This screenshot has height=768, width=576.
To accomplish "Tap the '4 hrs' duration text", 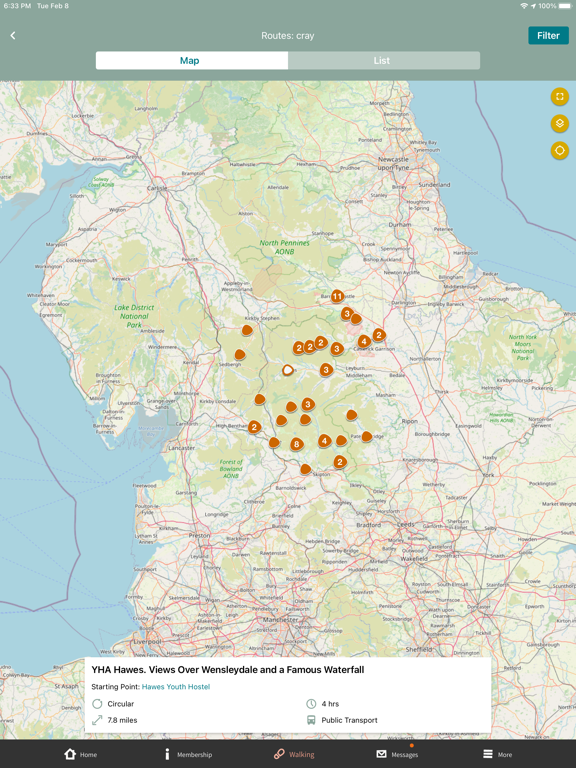I will point(330,704).
